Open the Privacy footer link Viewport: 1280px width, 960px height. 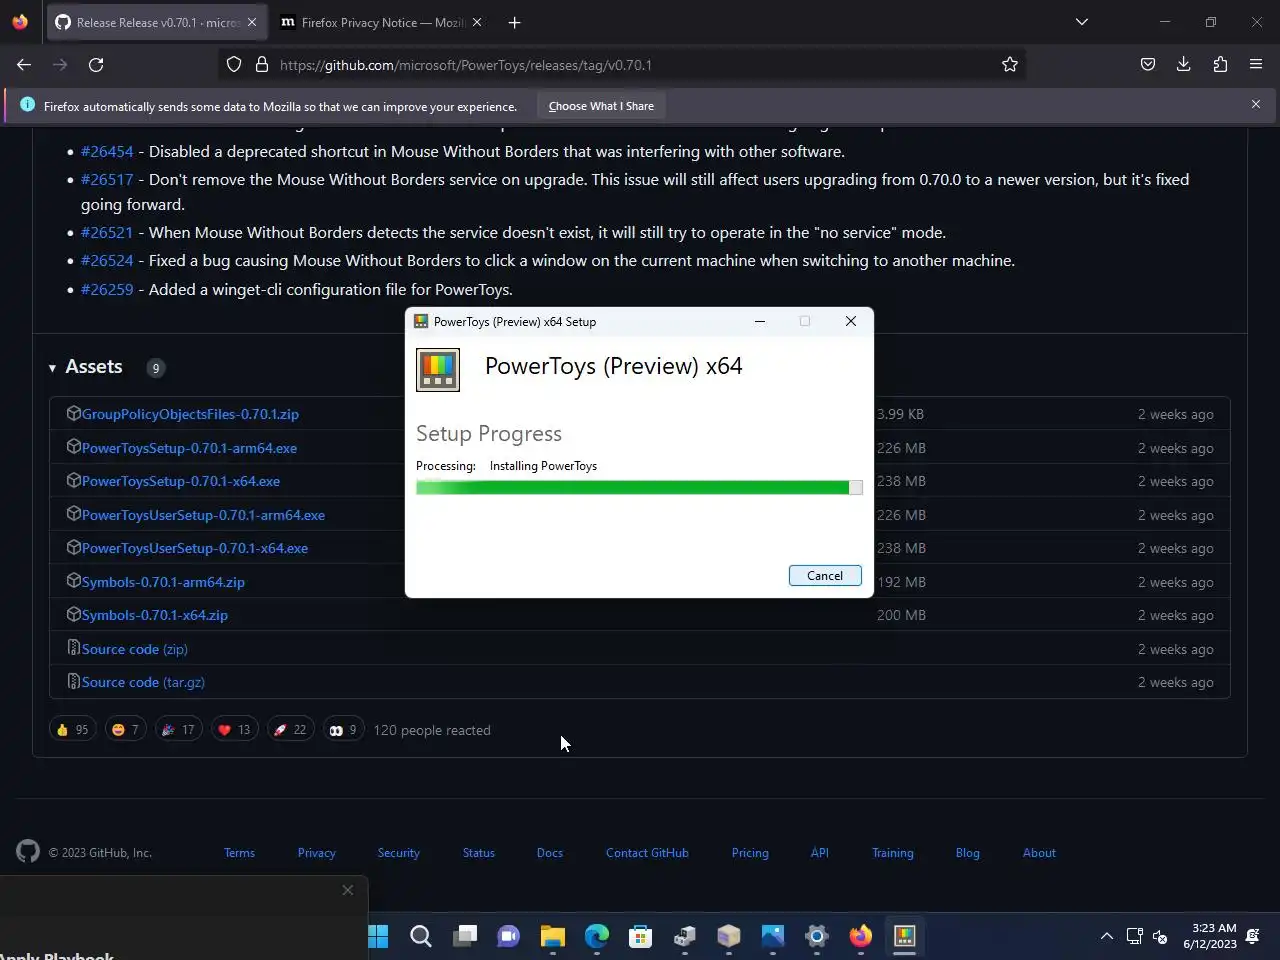click(x=316, y=853)
